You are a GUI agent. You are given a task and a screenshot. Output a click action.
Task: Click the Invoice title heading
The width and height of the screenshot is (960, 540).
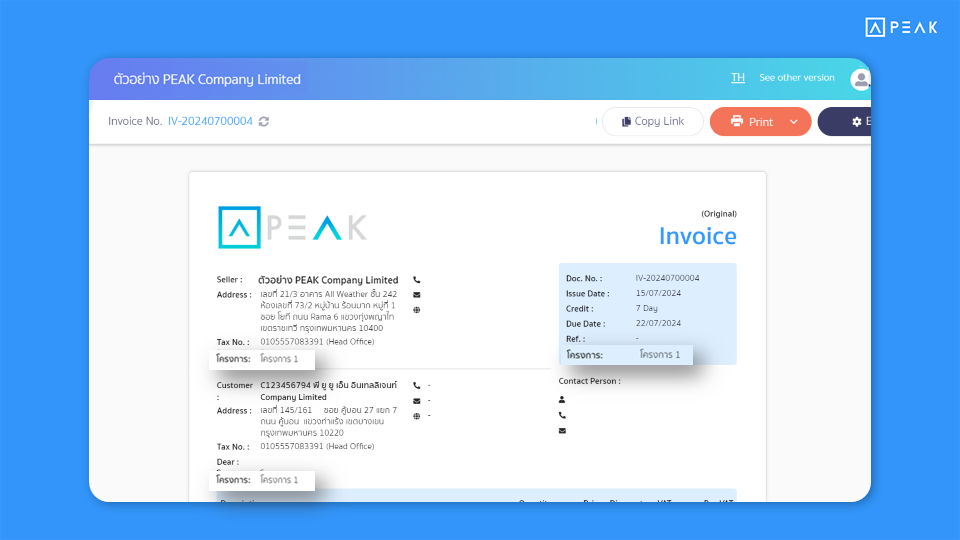[697, 236]
